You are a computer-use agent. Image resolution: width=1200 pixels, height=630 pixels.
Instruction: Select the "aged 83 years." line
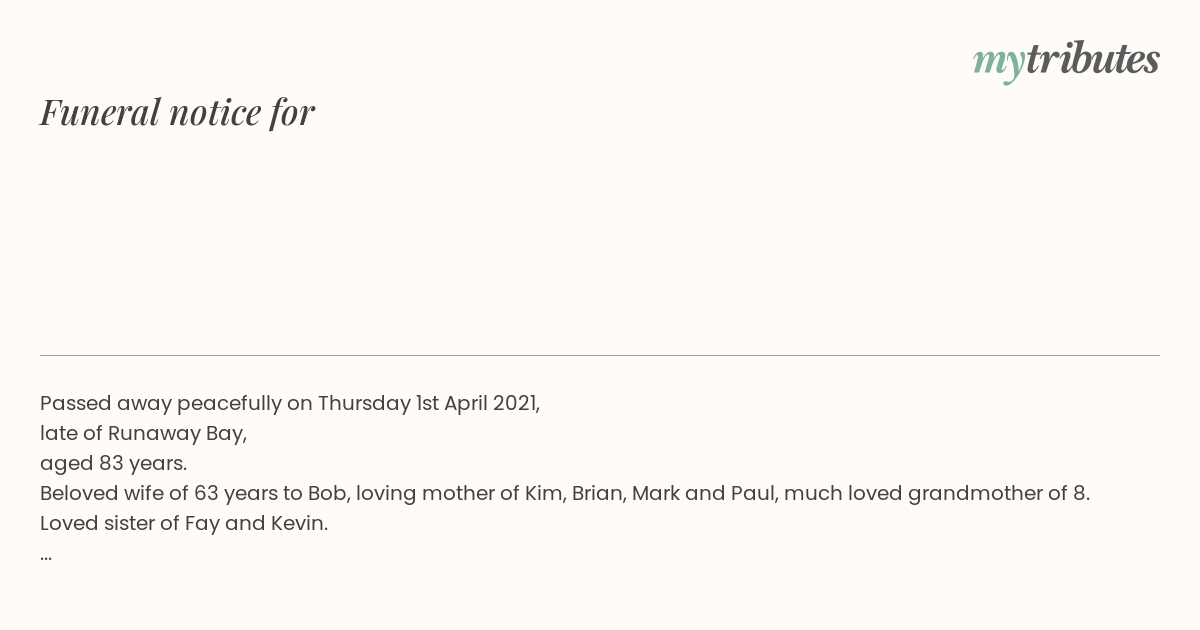114,463
